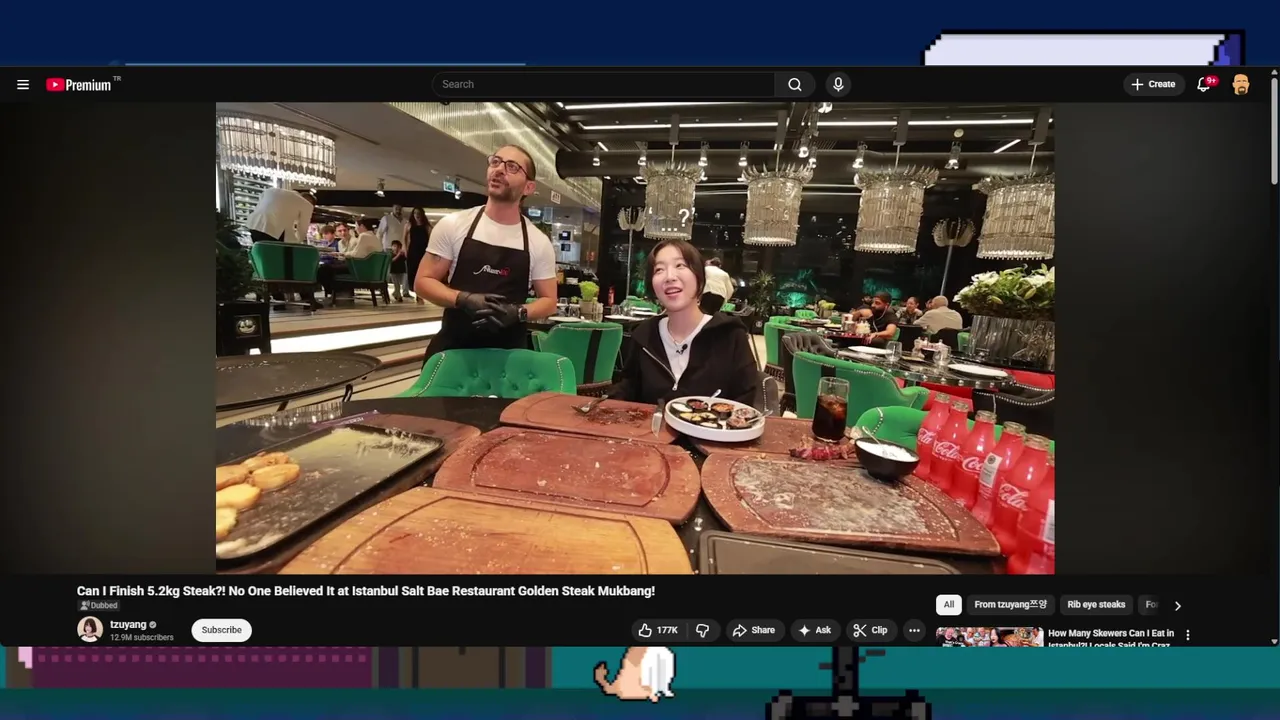Click the video player to pause
The height and width of the screenshot is (720, 1280).
point(635,338)
